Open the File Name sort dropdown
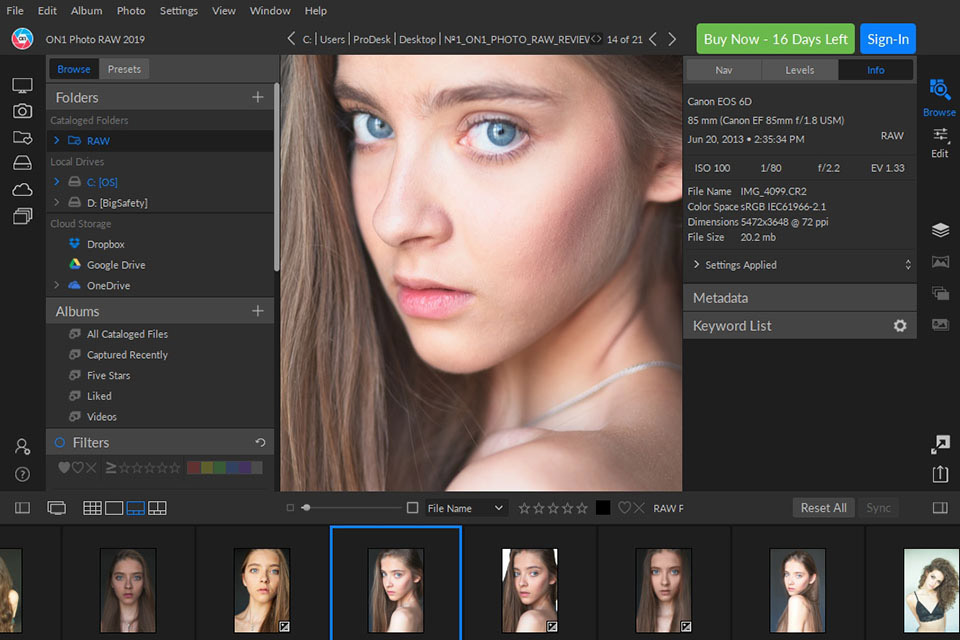The width and height of the screenshot is (960, 640). (x=465, y=508)
